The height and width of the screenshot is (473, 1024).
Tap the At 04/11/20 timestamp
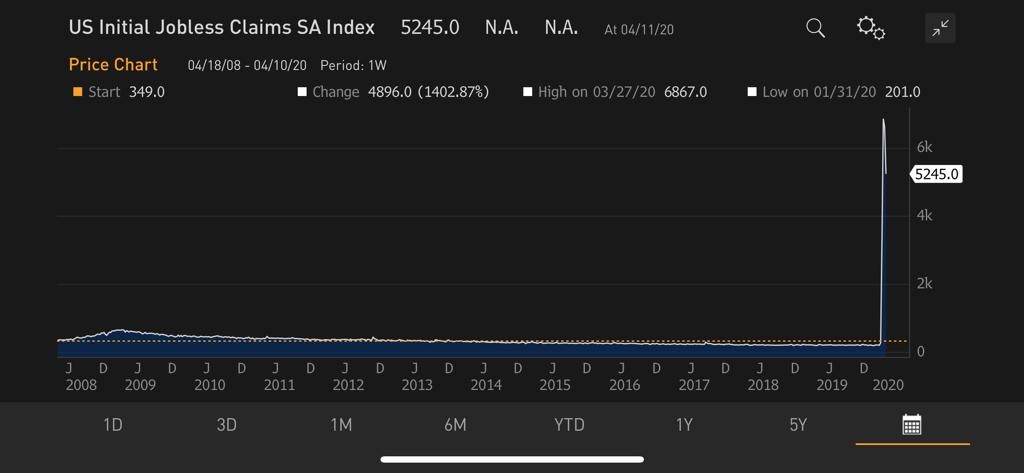tap(639, 30)
